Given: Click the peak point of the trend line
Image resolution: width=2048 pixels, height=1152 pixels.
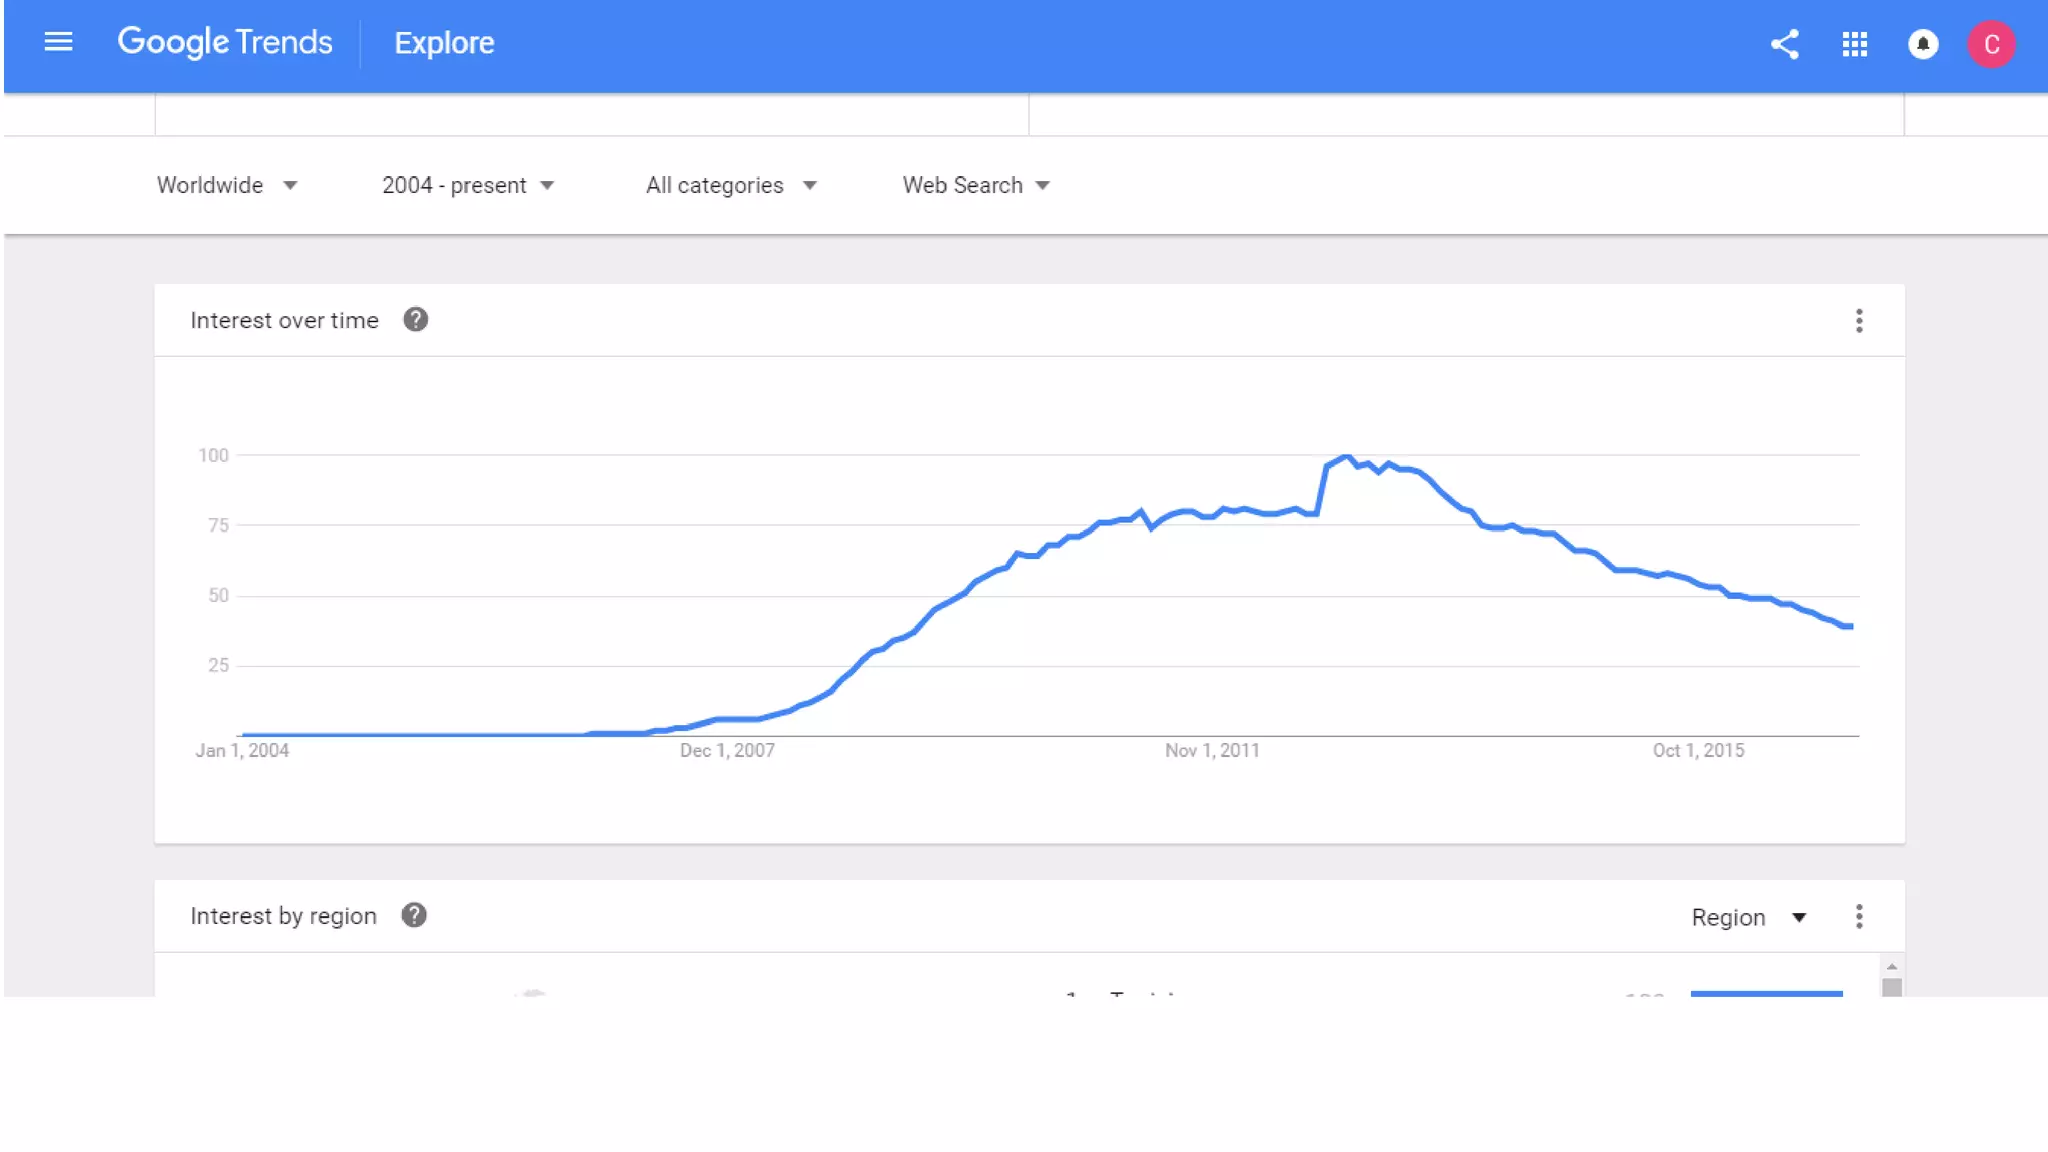Looking at the screenshot, I should click(1347, 457).
